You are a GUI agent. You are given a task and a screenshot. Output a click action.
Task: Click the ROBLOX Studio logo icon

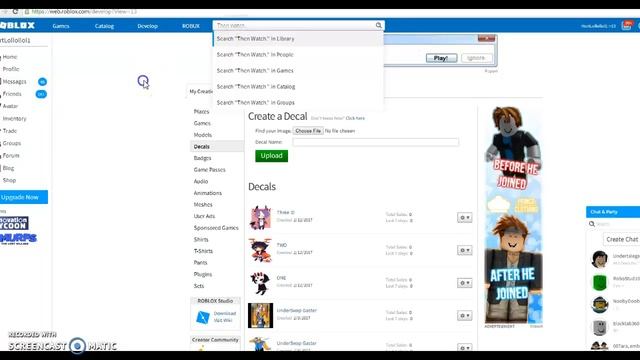tap(203, 317)
